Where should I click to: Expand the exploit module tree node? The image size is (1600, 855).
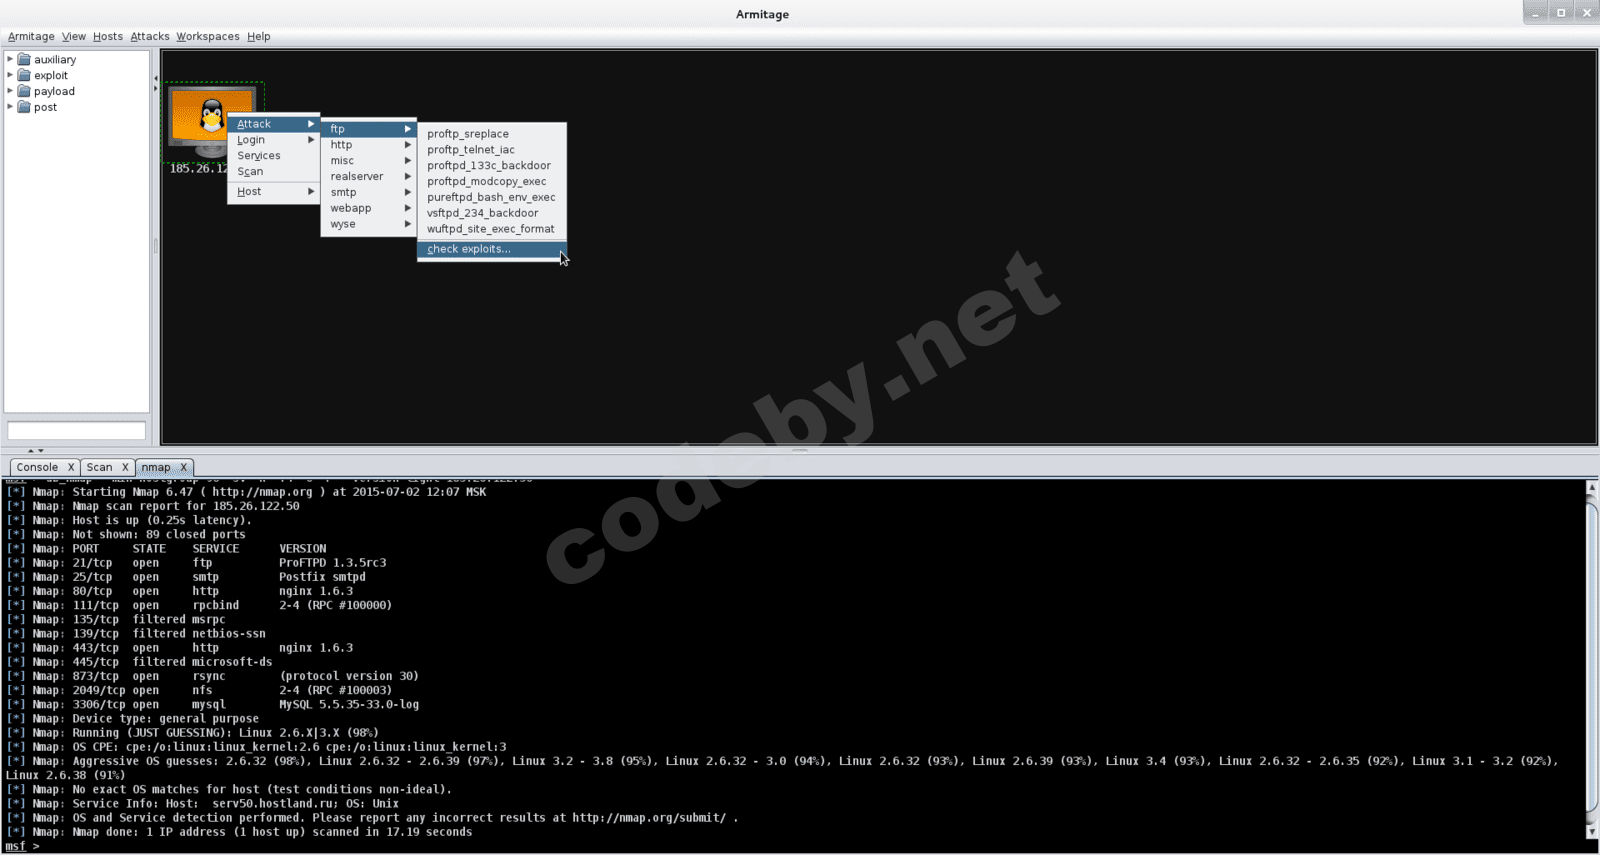coord(10,75)
